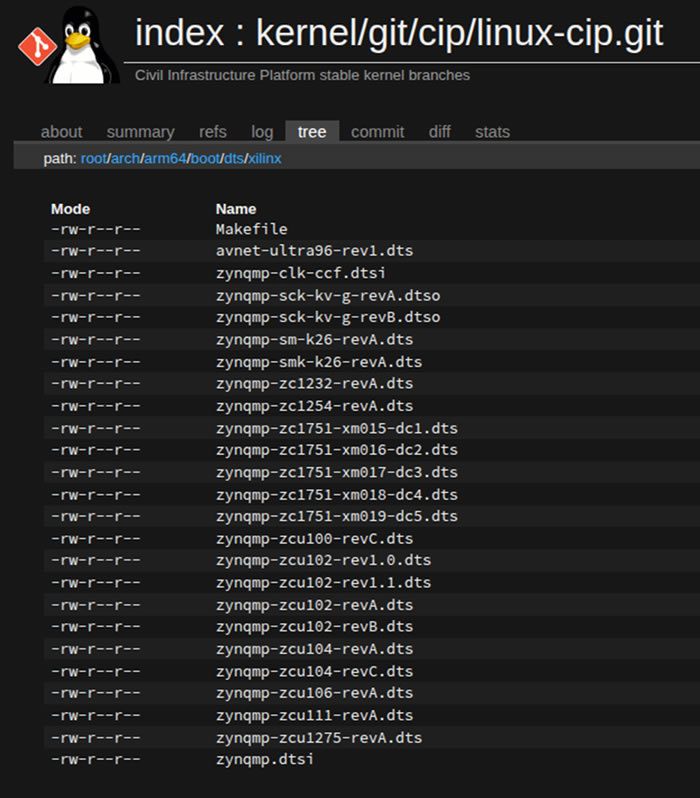View the stats tab
700x798 pixels.
(492, 132)
